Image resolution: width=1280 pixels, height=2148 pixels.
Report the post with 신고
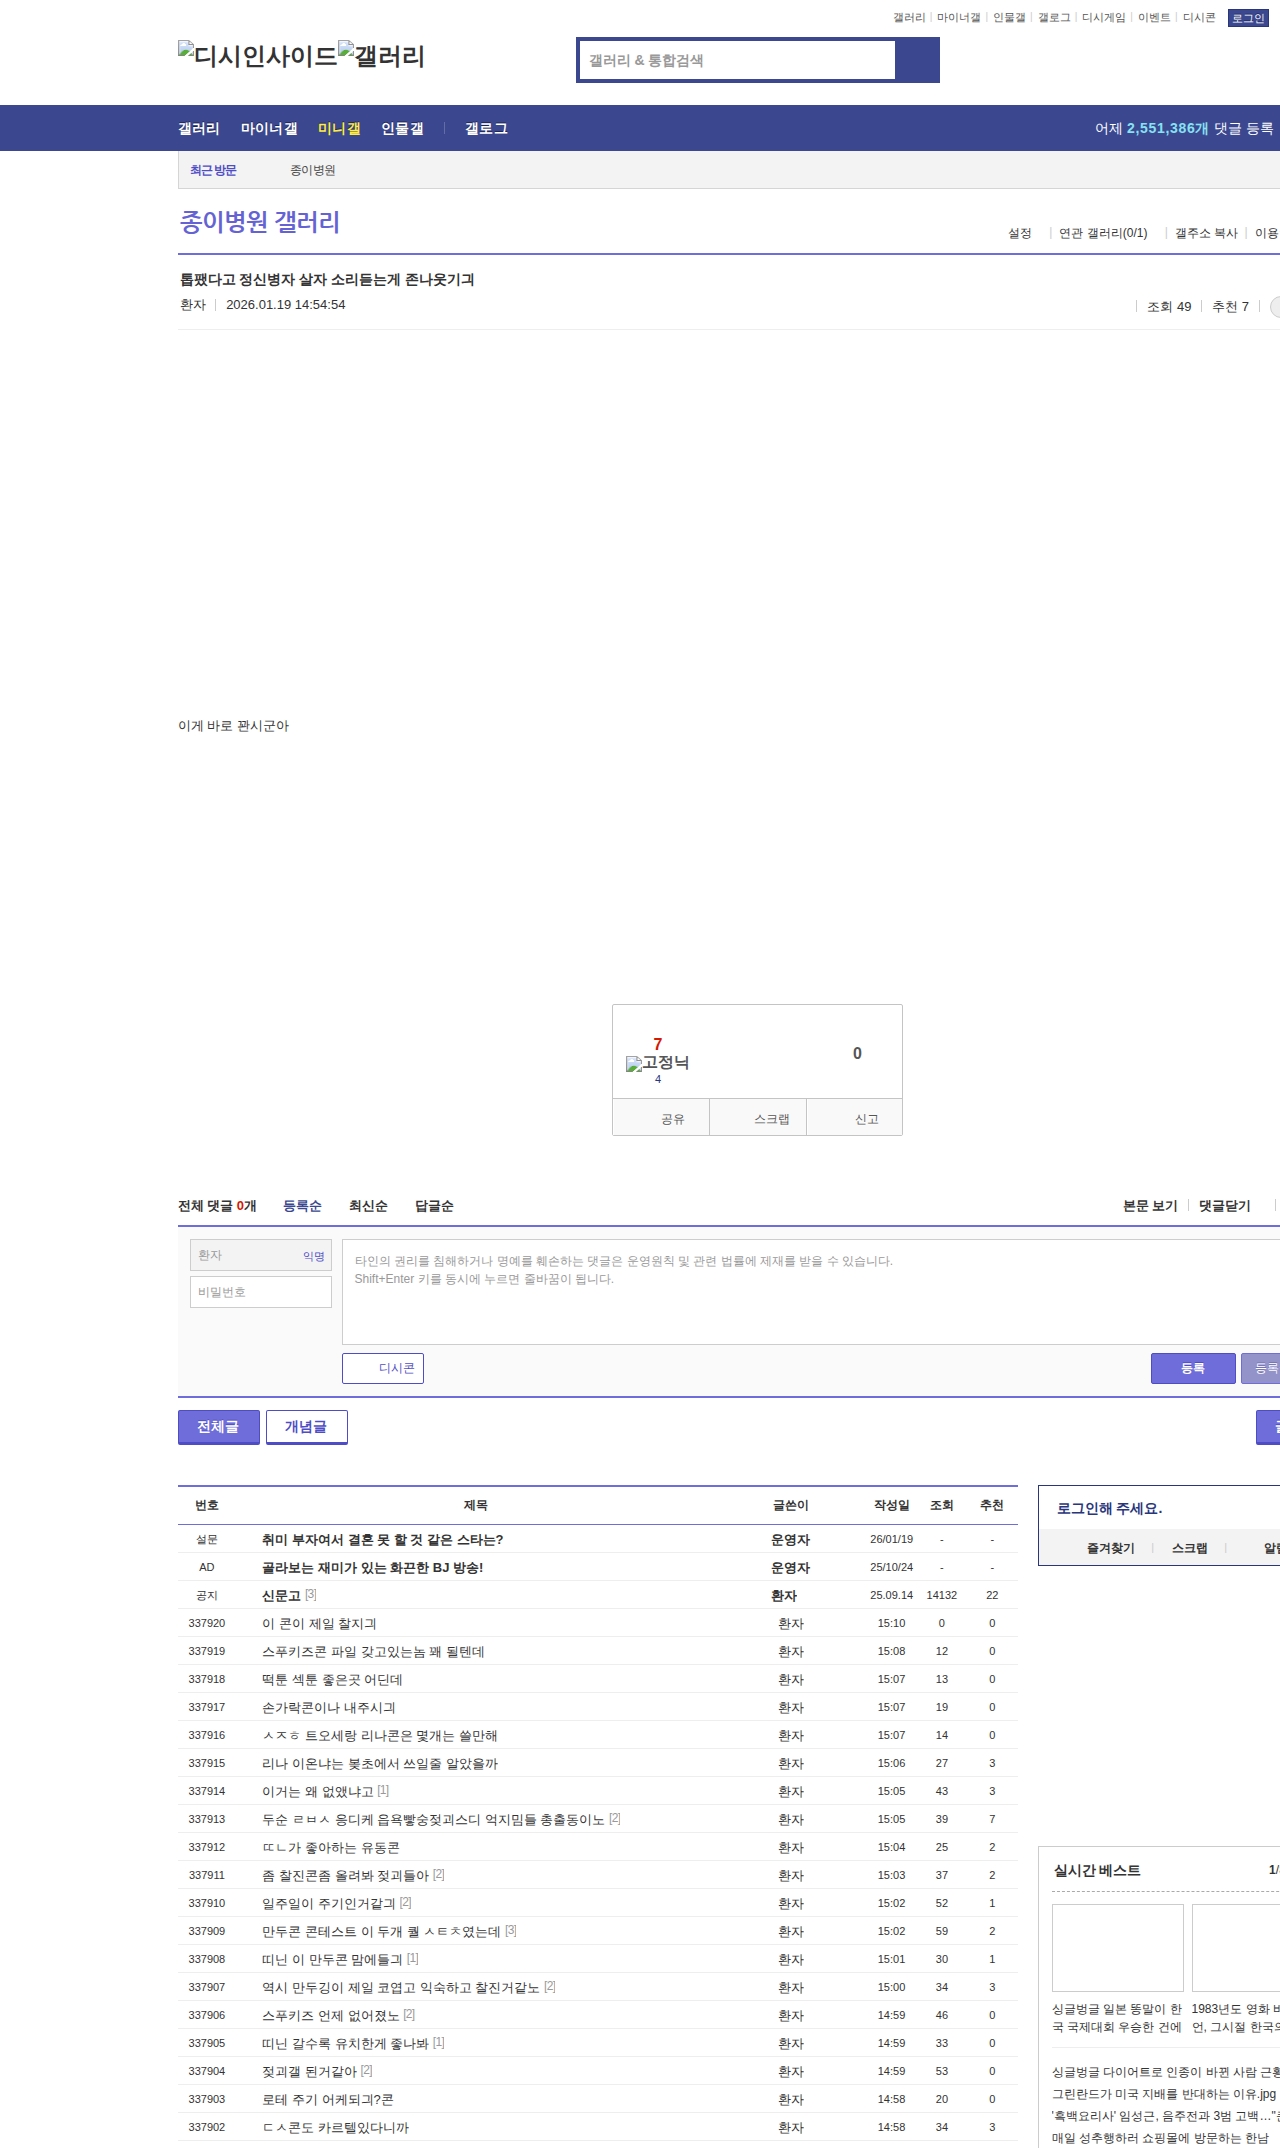(x=866, y=1119)
